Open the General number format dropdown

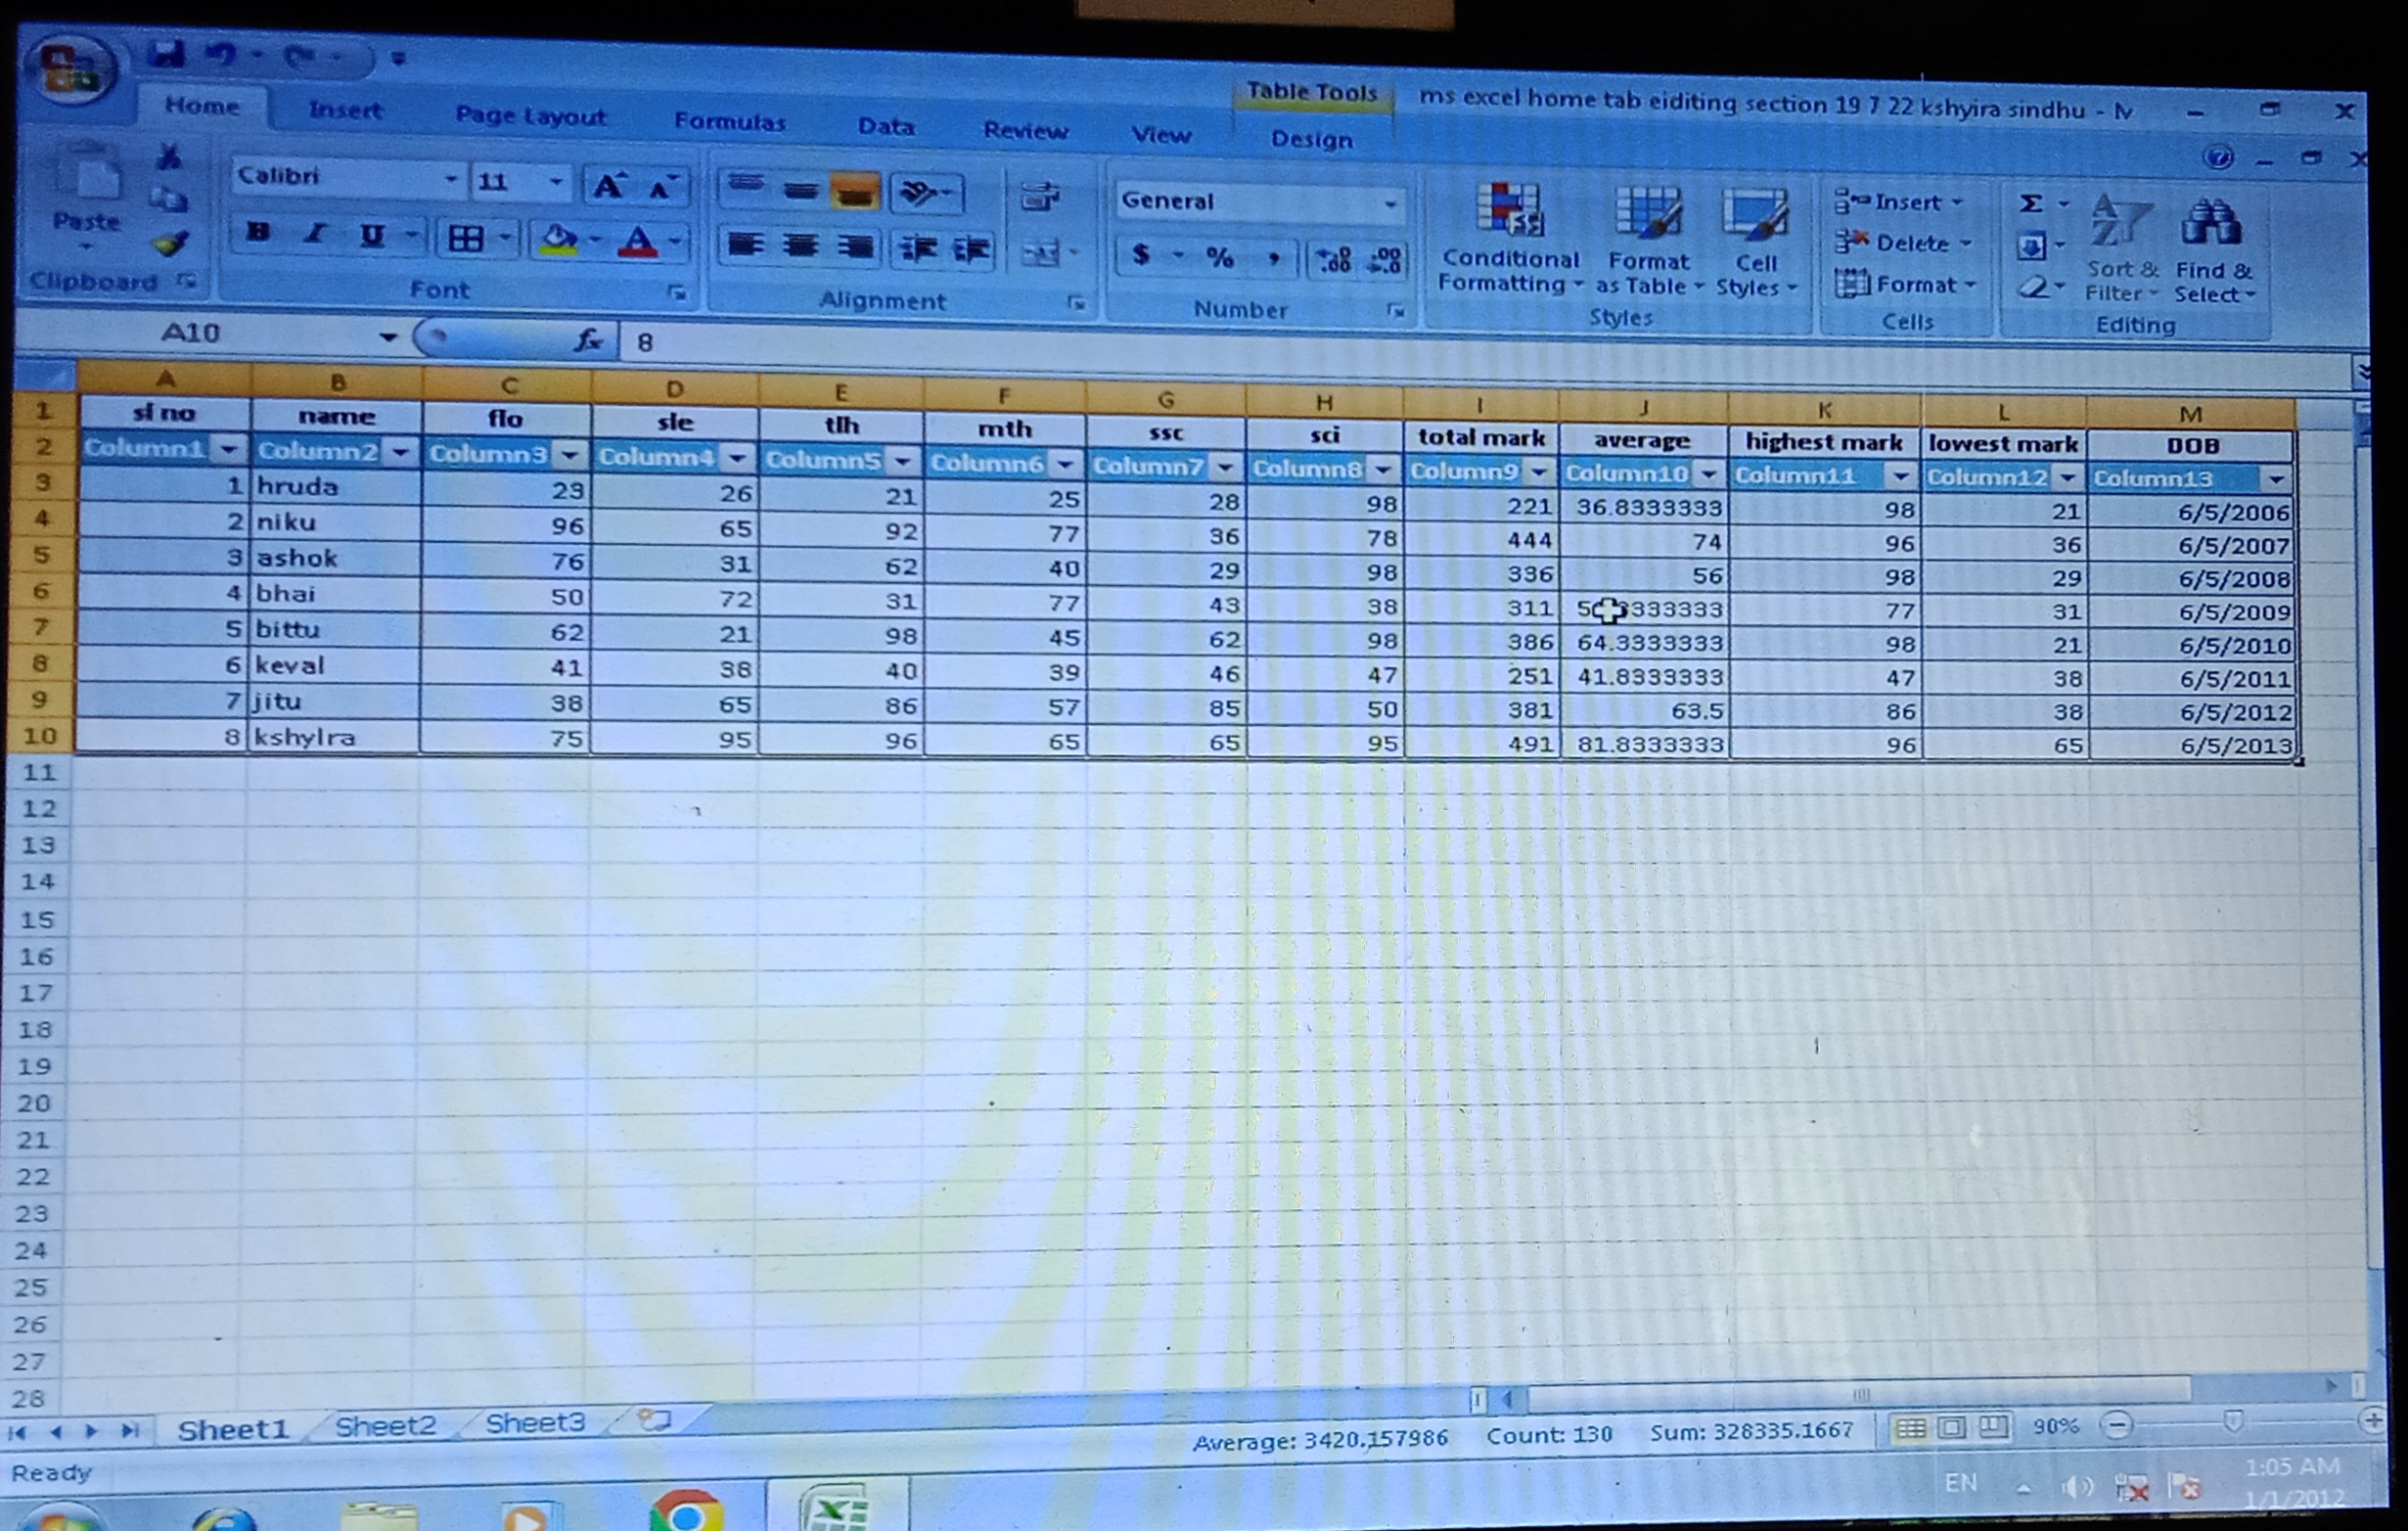[x=1389, y=204]
